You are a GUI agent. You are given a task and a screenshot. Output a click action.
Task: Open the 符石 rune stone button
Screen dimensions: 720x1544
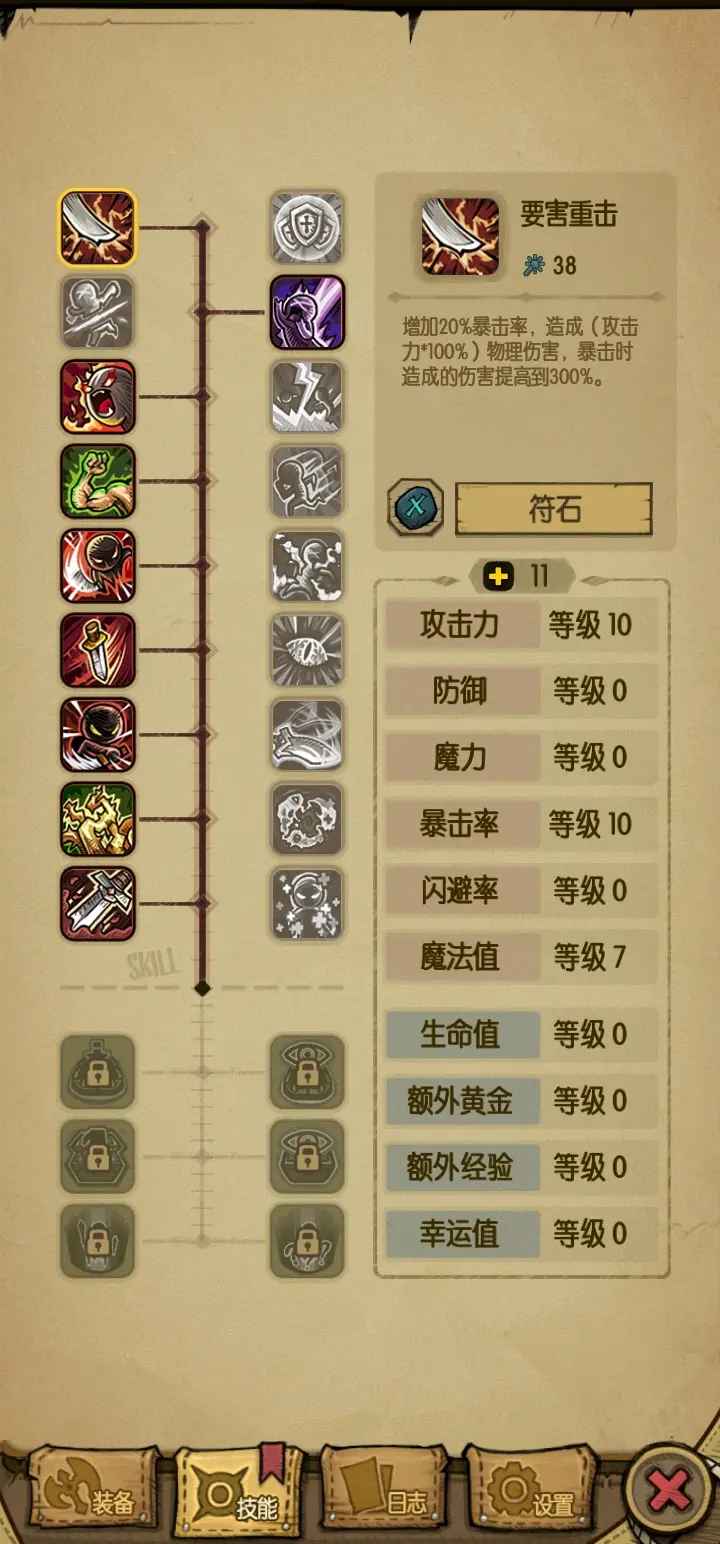tap(554, 509)
